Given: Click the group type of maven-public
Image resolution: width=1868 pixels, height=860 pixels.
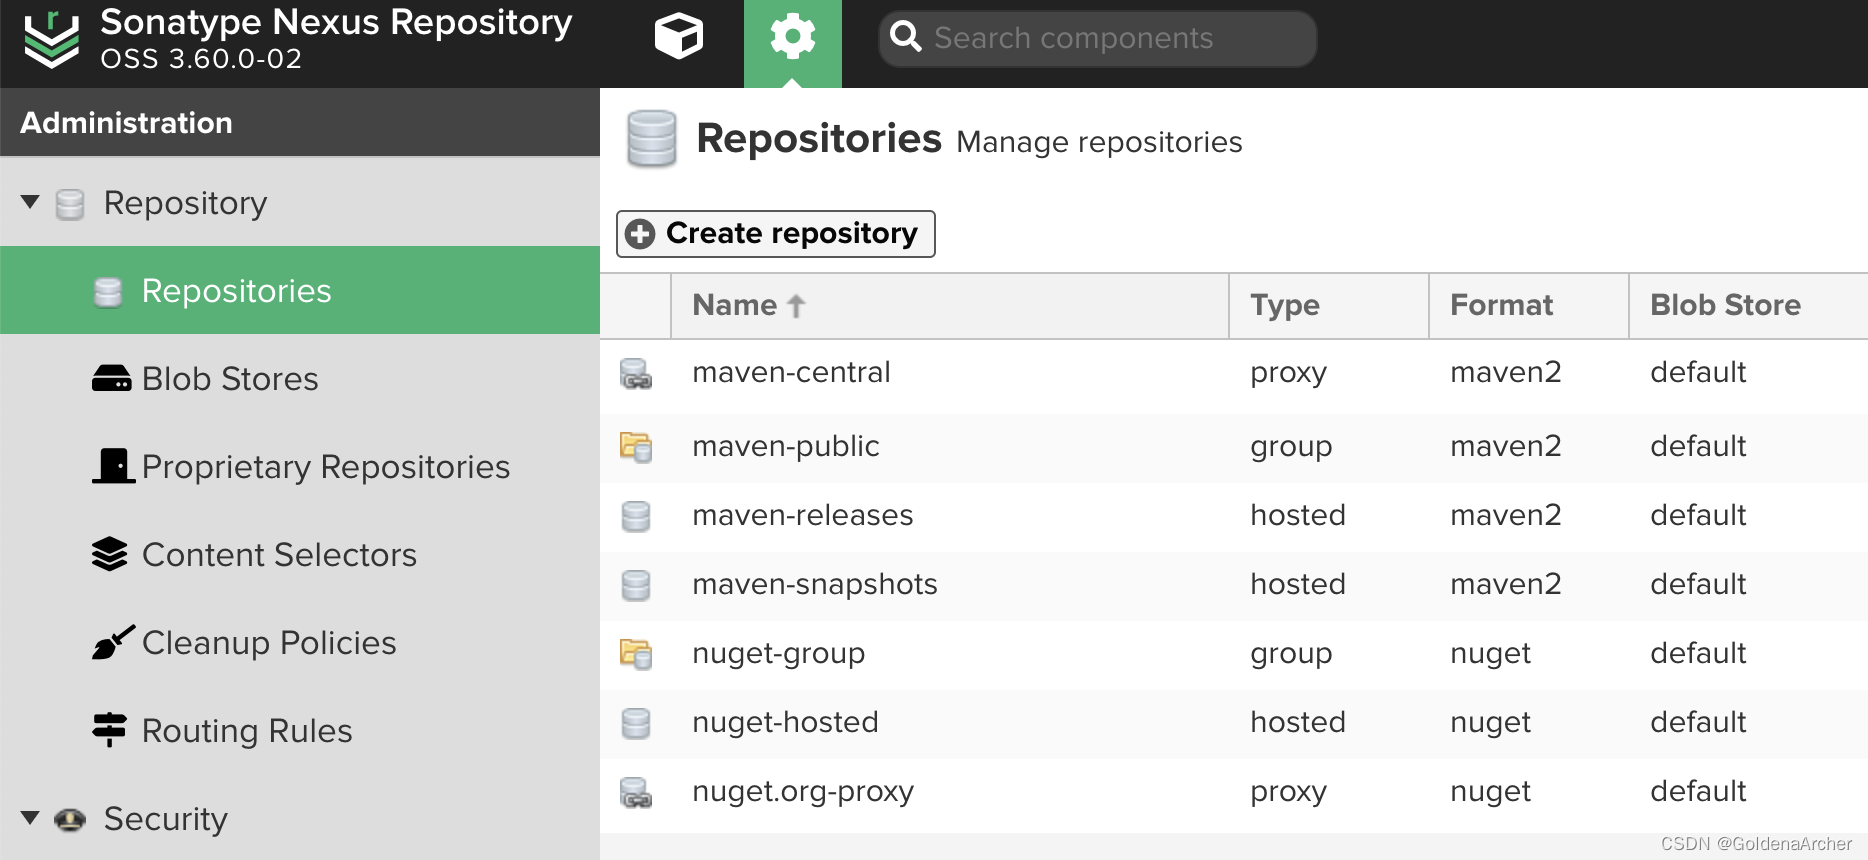Looking at the screenshot, I should click(x=1291, y=448).
